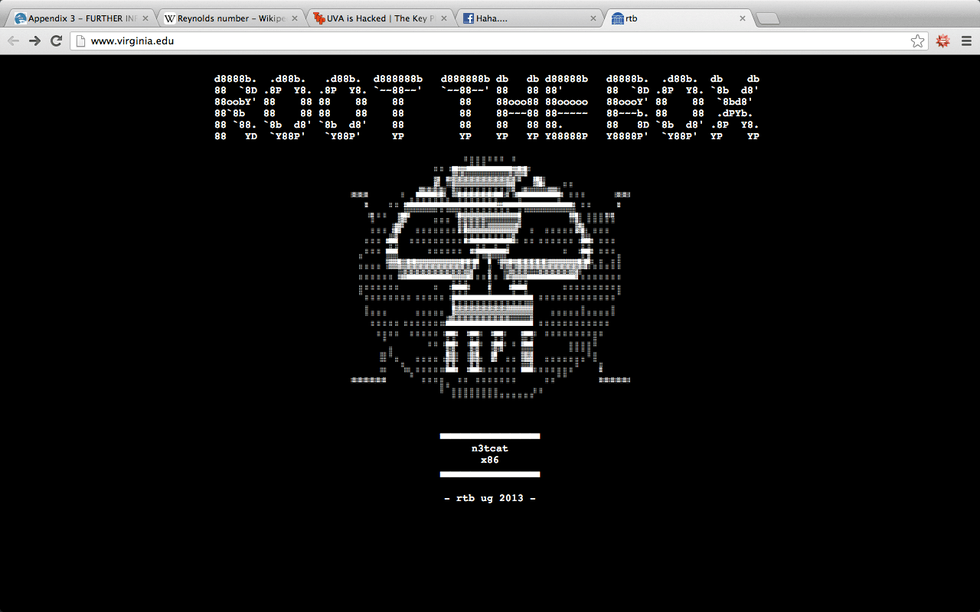
Task: Close the UVA is Hacked tab
Action: coord(443,18)
